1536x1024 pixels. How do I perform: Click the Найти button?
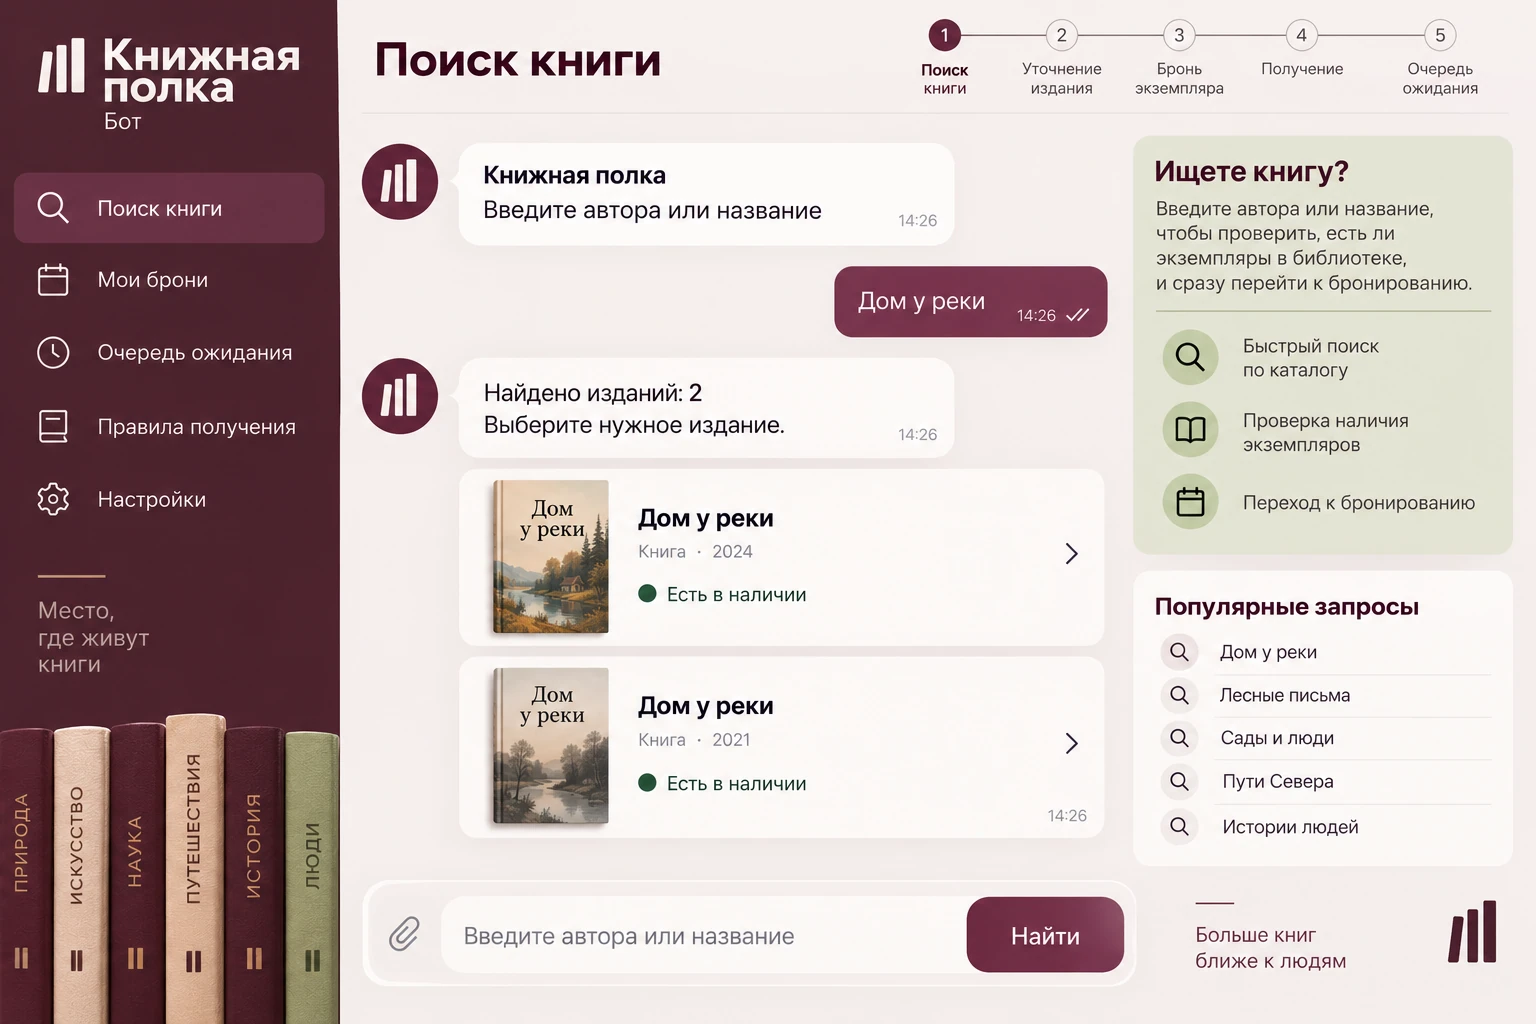pos(1045,935)
